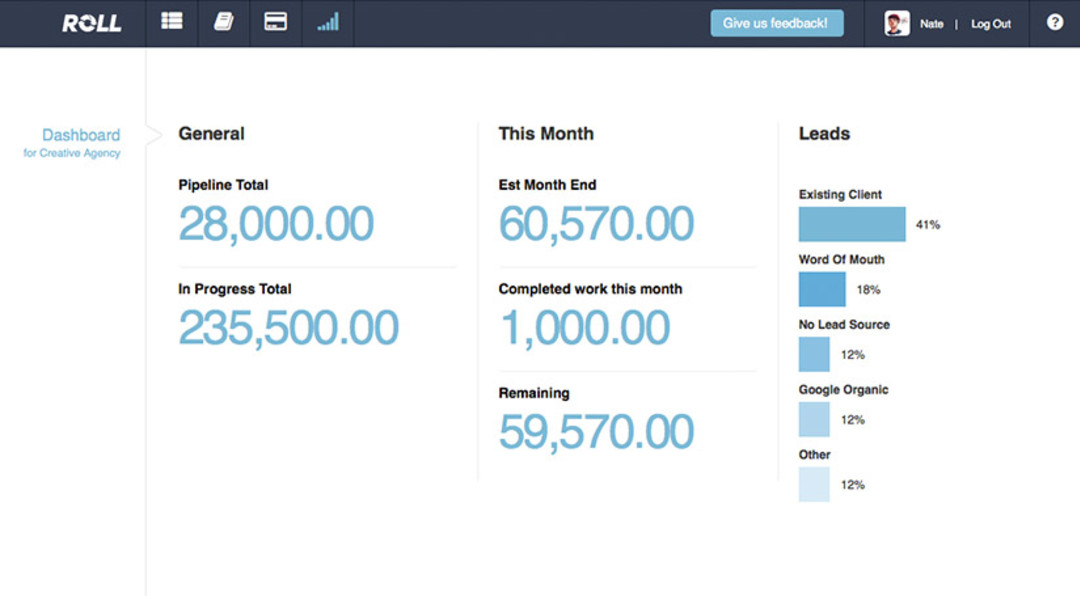
Task: Click the Existing Client label
Action: click(x=840, y=194)
